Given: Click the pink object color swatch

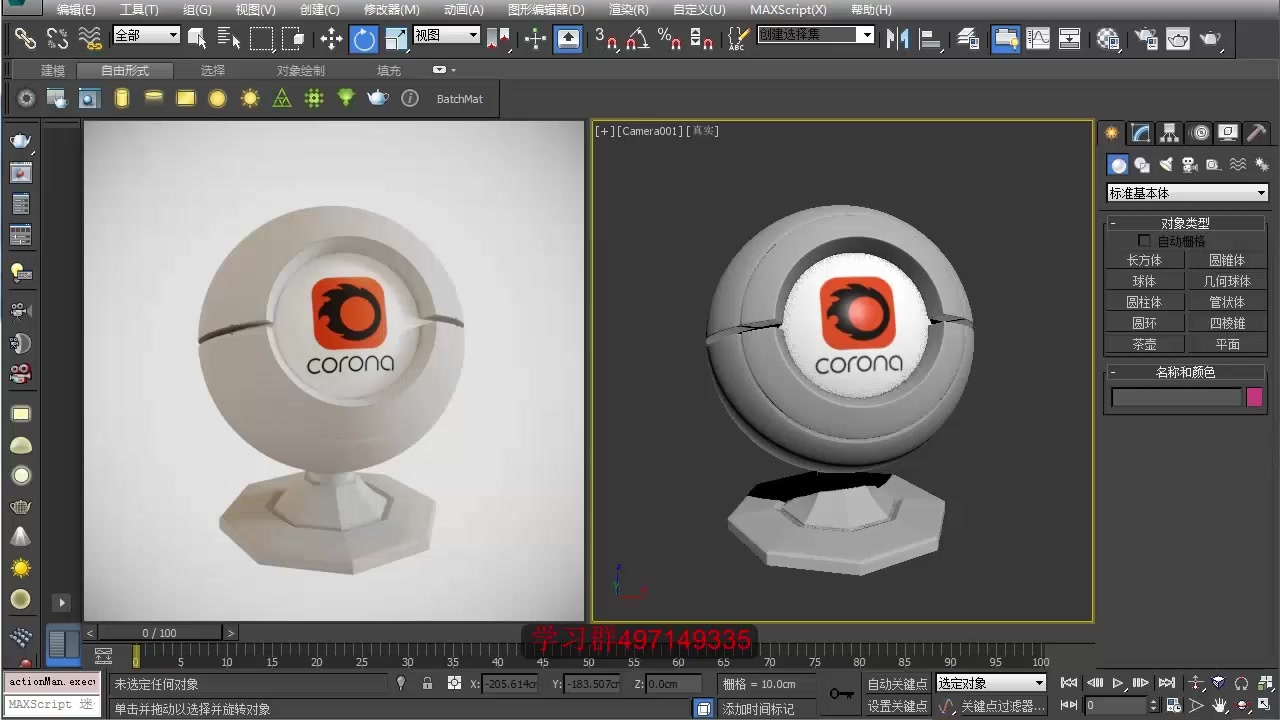Looking at the screenshot, I should point(1254,397).
